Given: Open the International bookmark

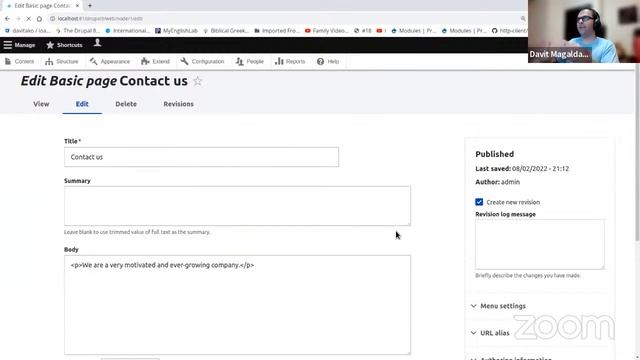Looking at the screenshot, I should [127, 31].
